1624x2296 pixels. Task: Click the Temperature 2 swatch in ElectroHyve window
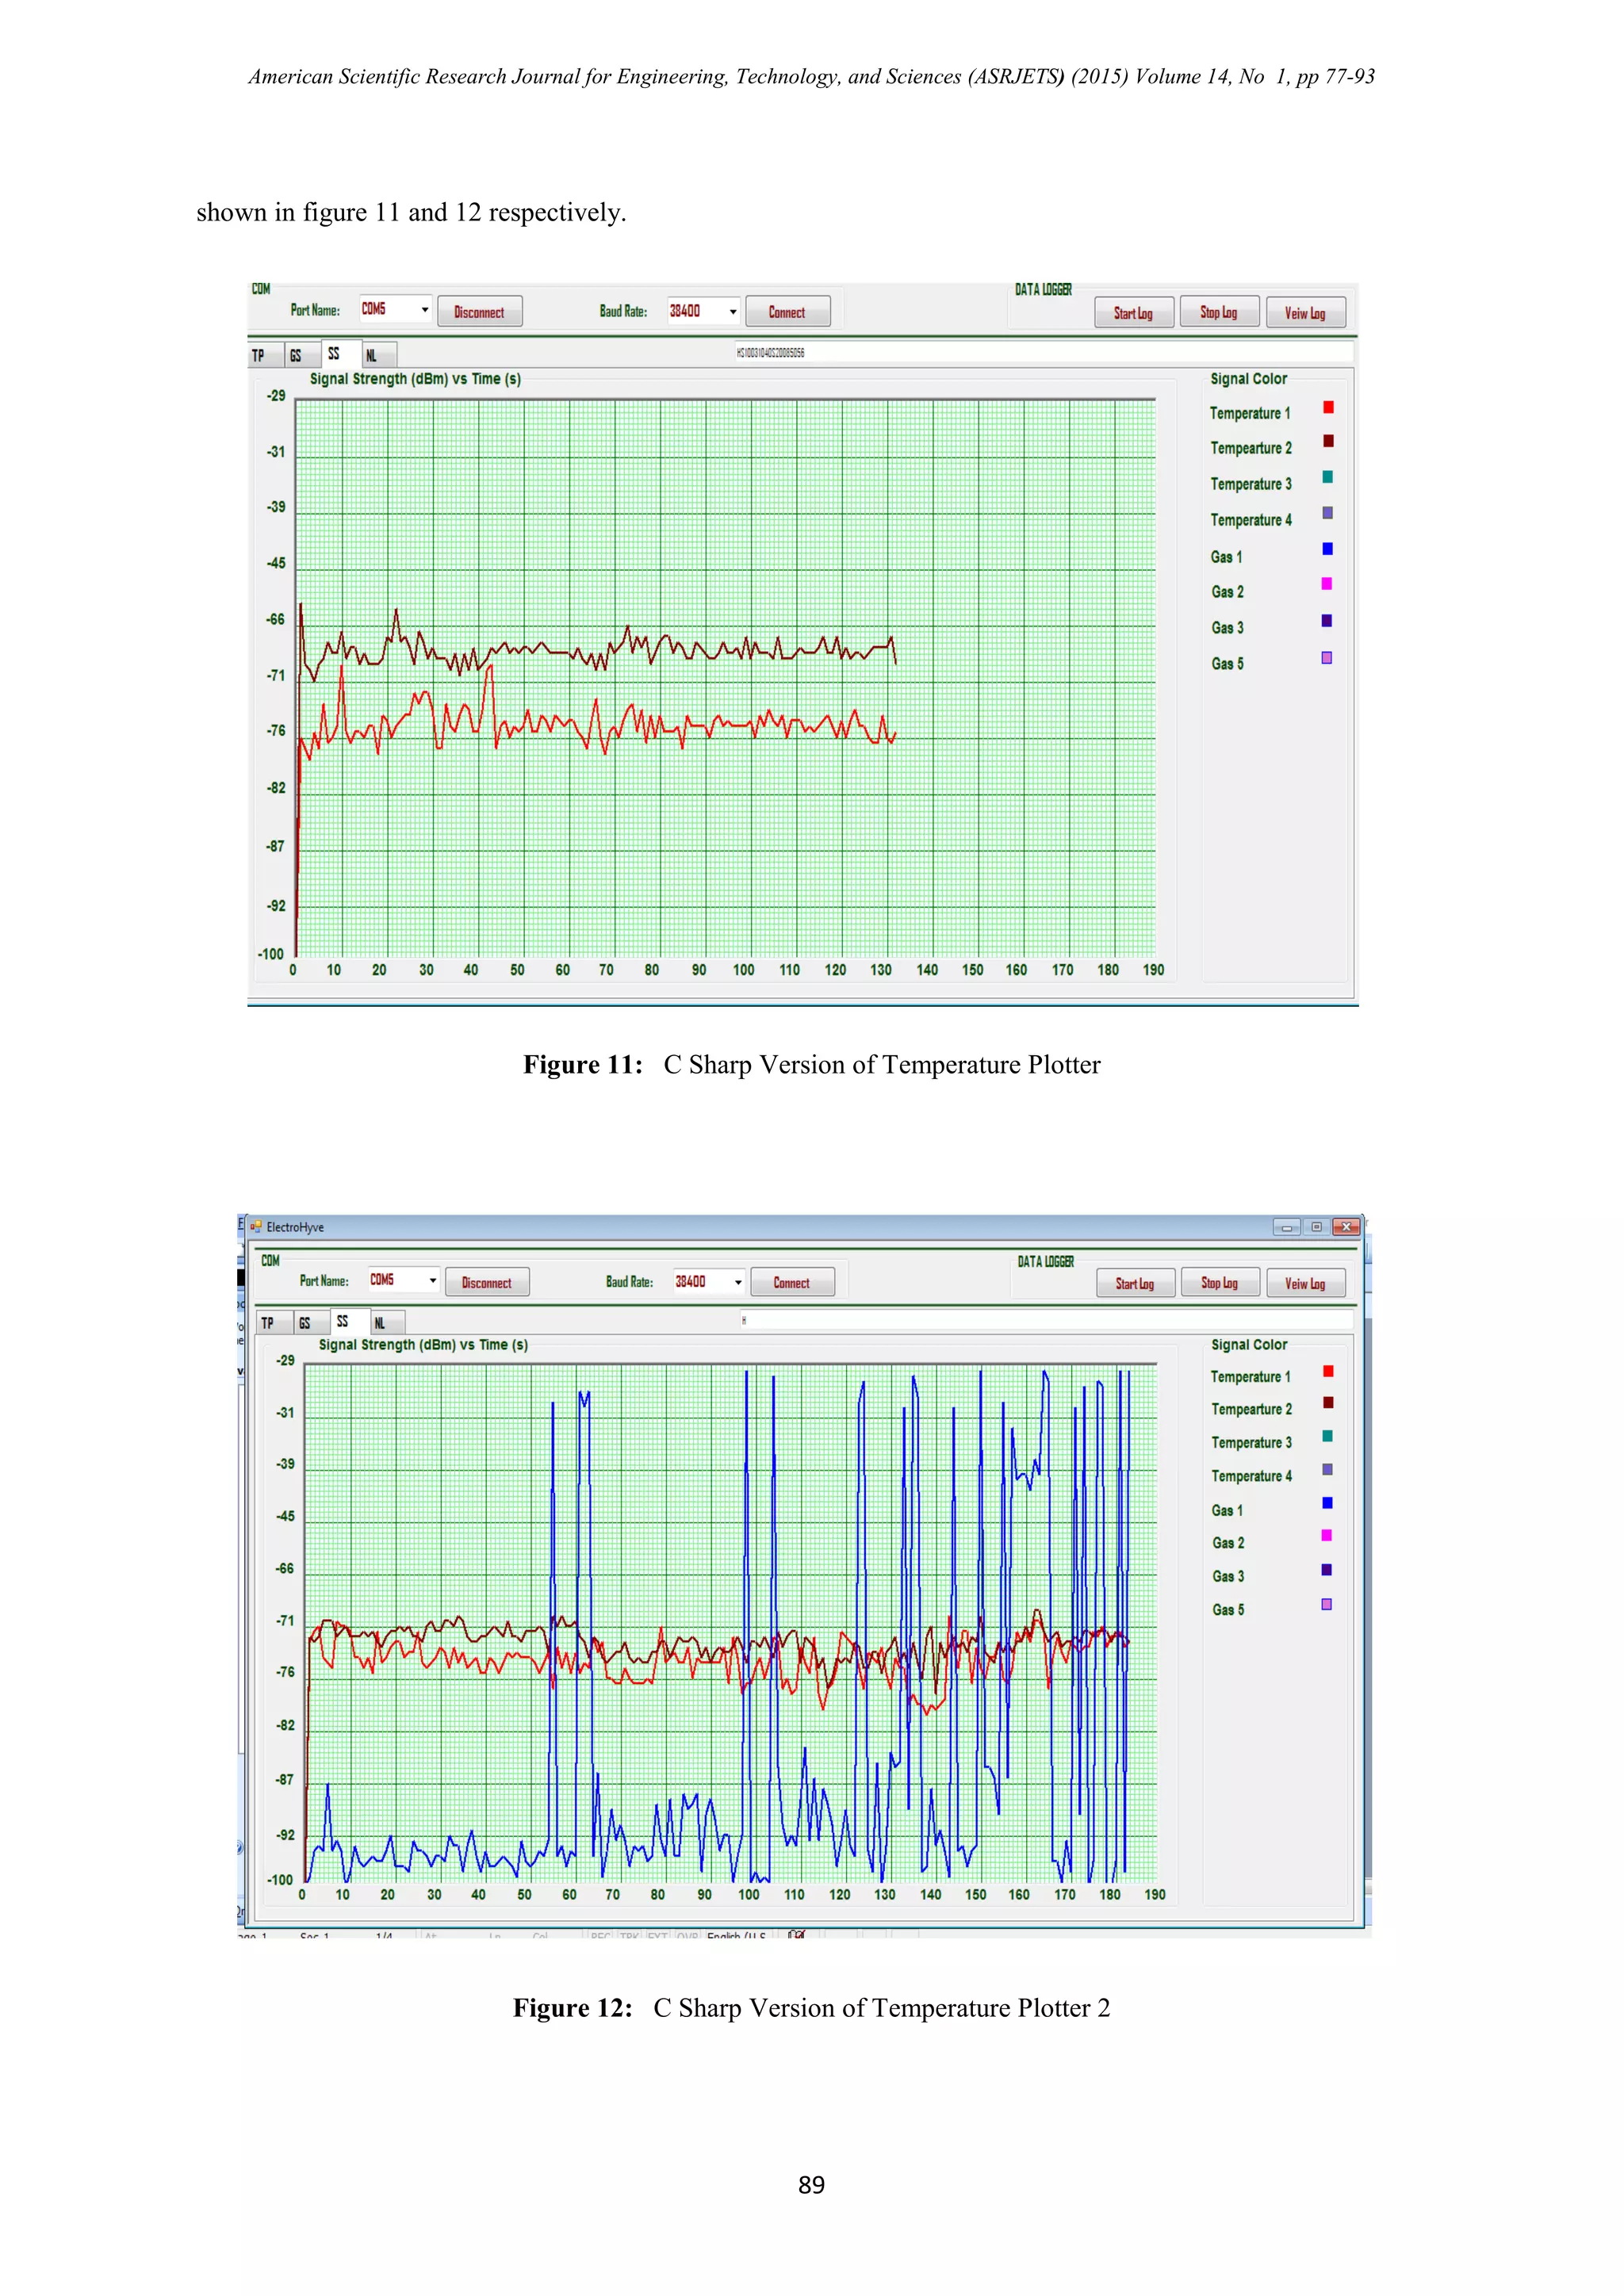pyautogui.click(x=1328, y=1403)
